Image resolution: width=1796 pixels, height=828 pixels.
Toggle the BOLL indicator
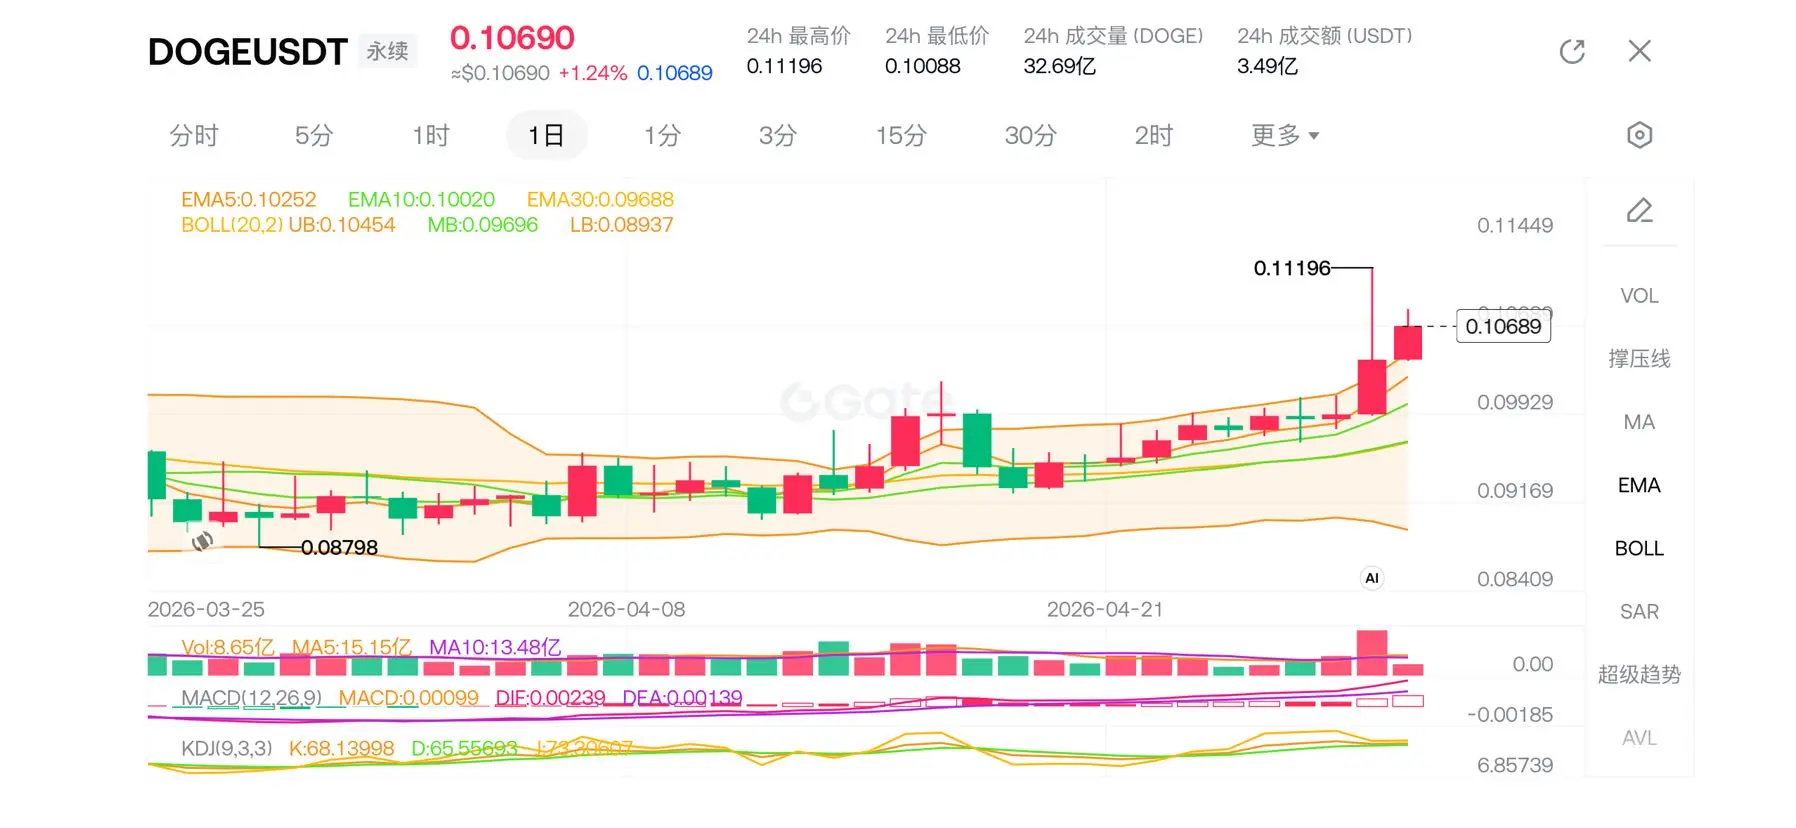click(1639, 548)
